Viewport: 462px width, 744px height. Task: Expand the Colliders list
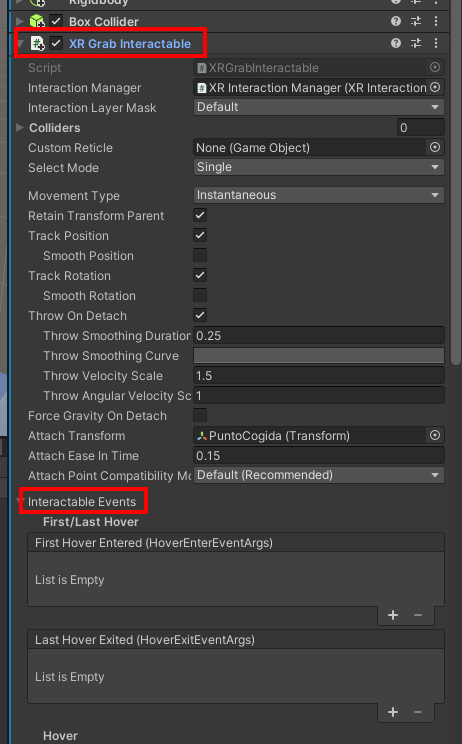coord(19,128)
